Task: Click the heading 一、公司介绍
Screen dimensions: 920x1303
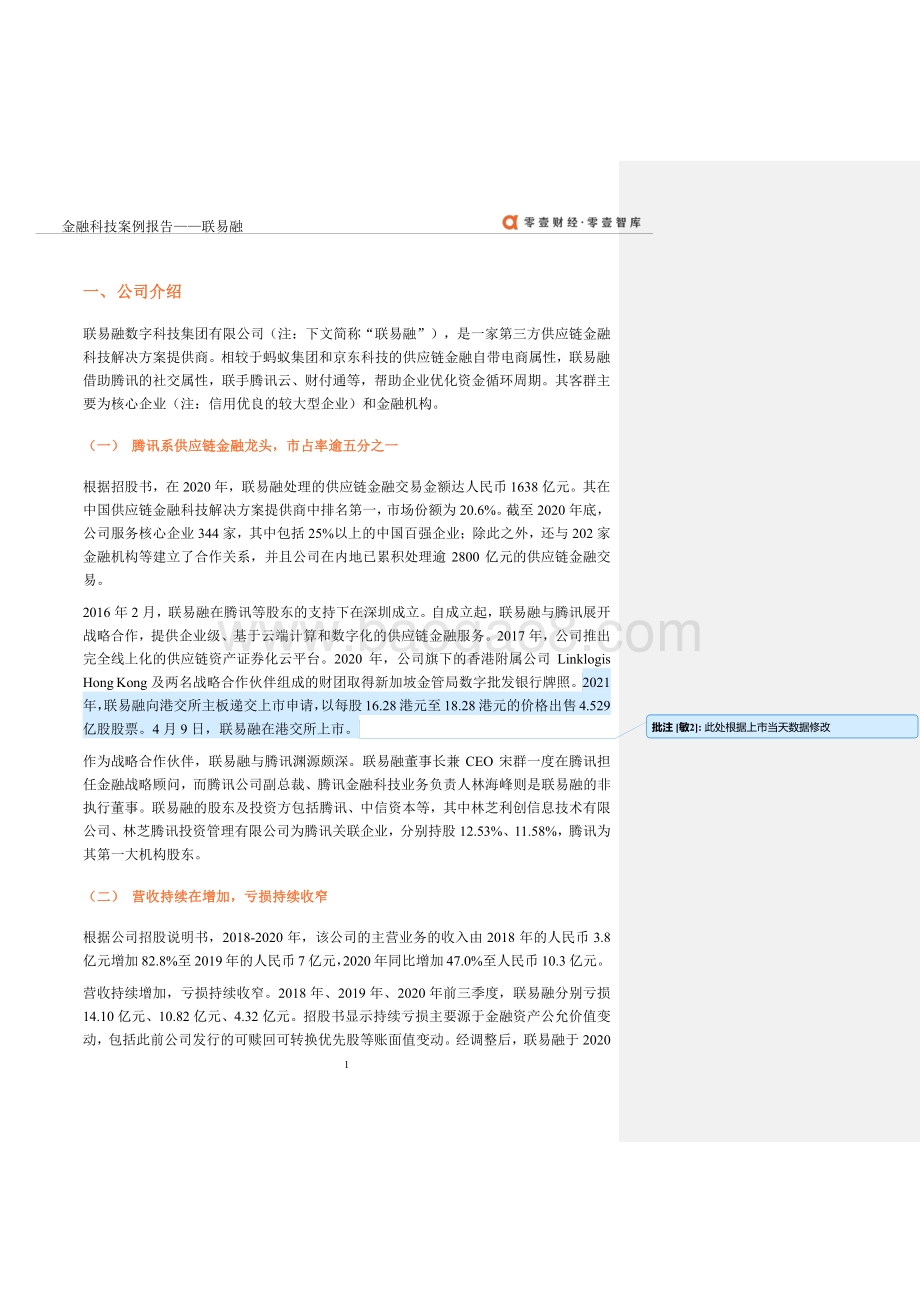Action: point(132,292)
